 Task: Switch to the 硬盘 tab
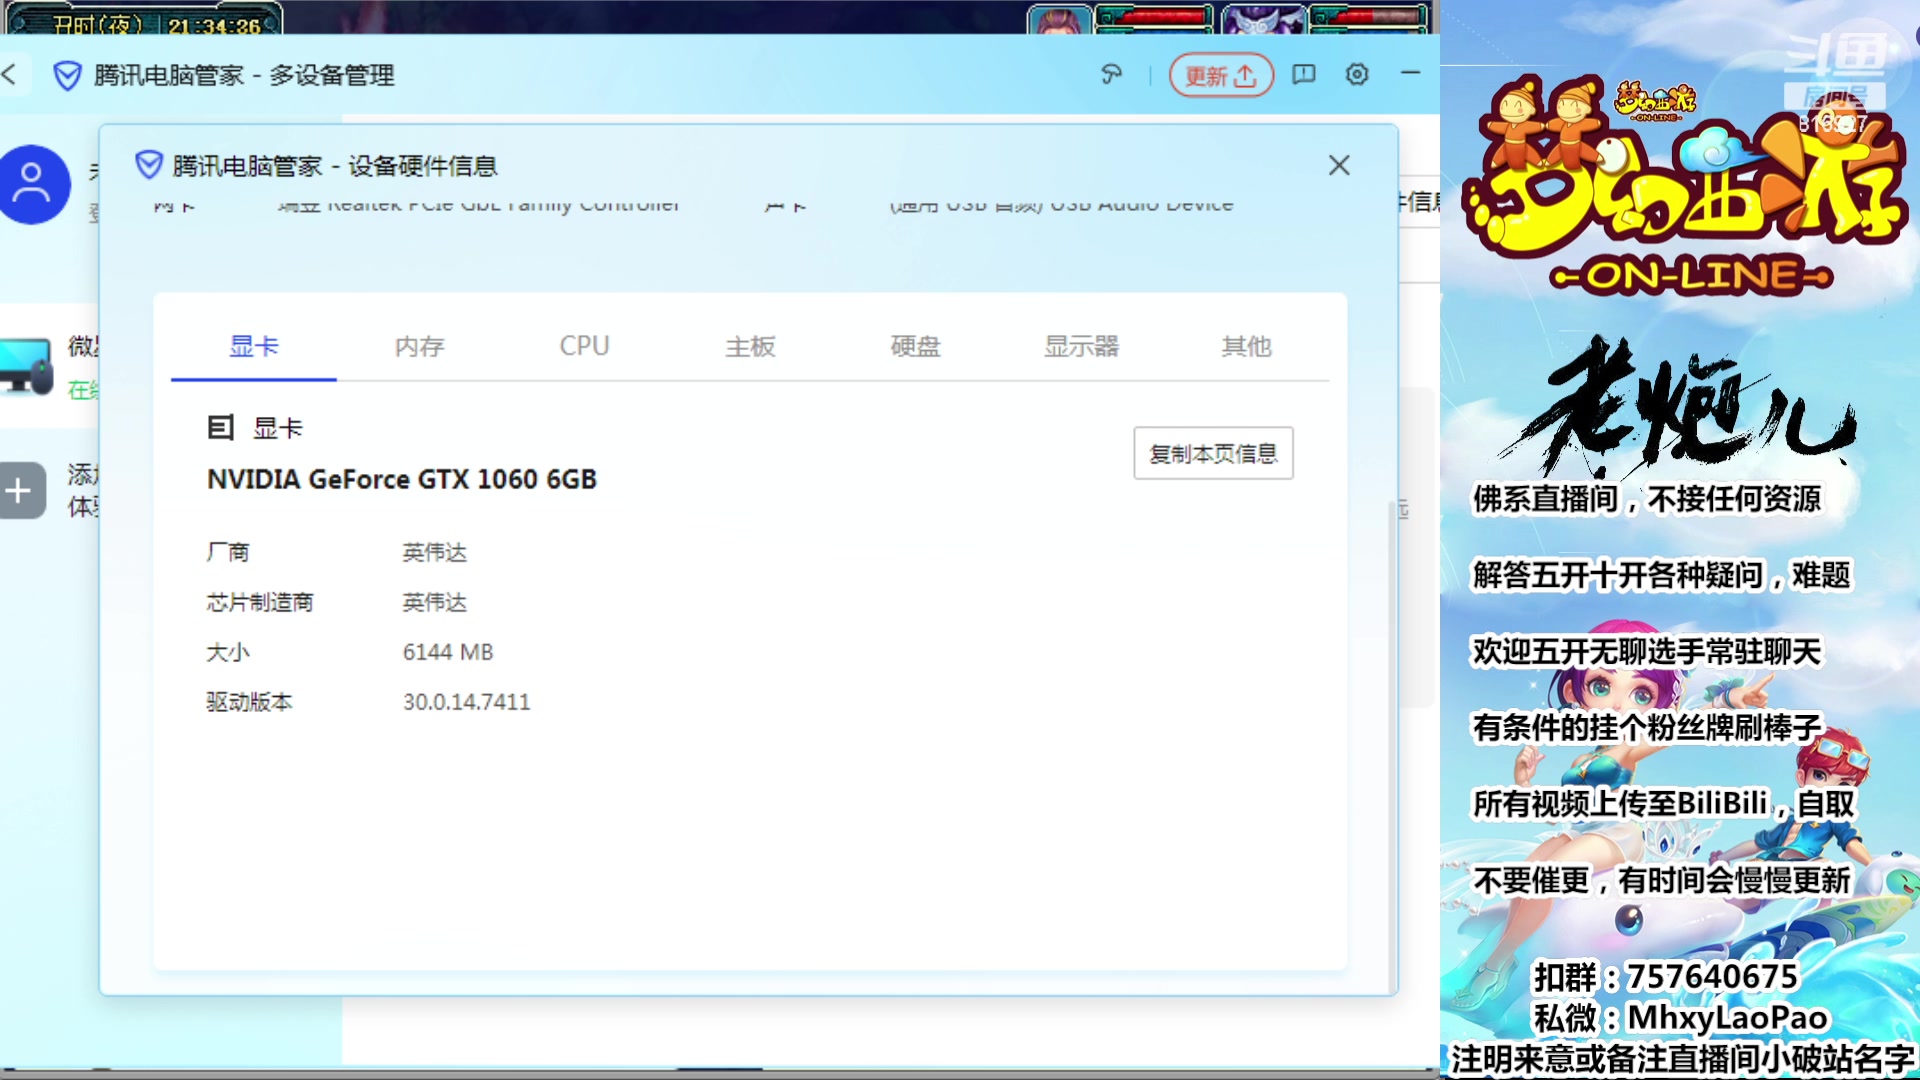pyautogui.click(x=915, y=346)
